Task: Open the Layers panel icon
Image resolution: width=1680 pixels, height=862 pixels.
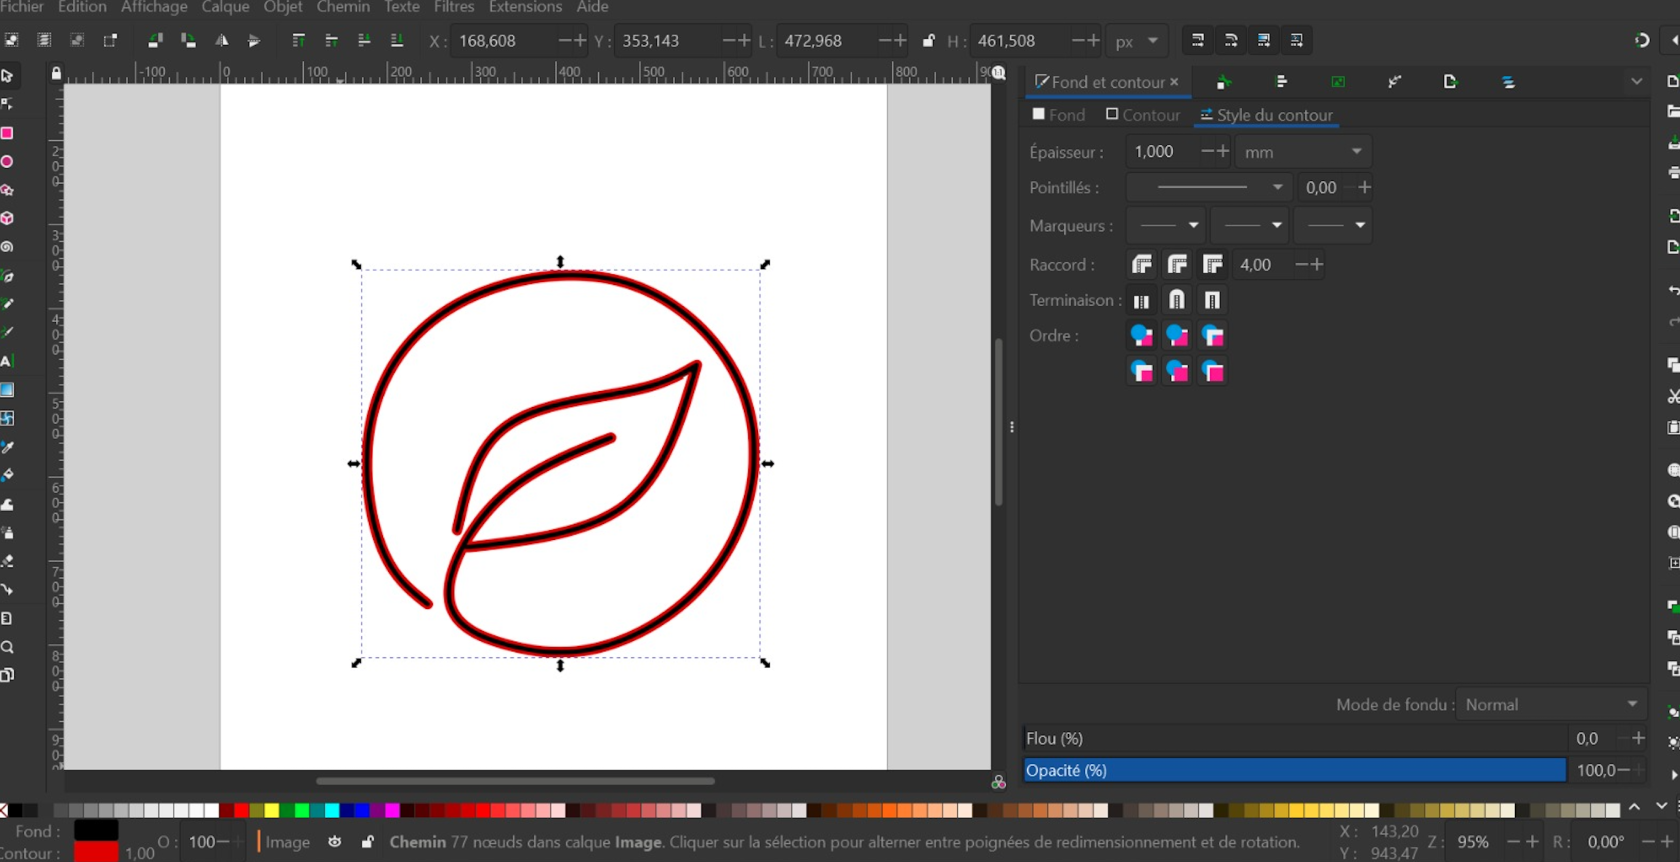Action: point(1508,81)
